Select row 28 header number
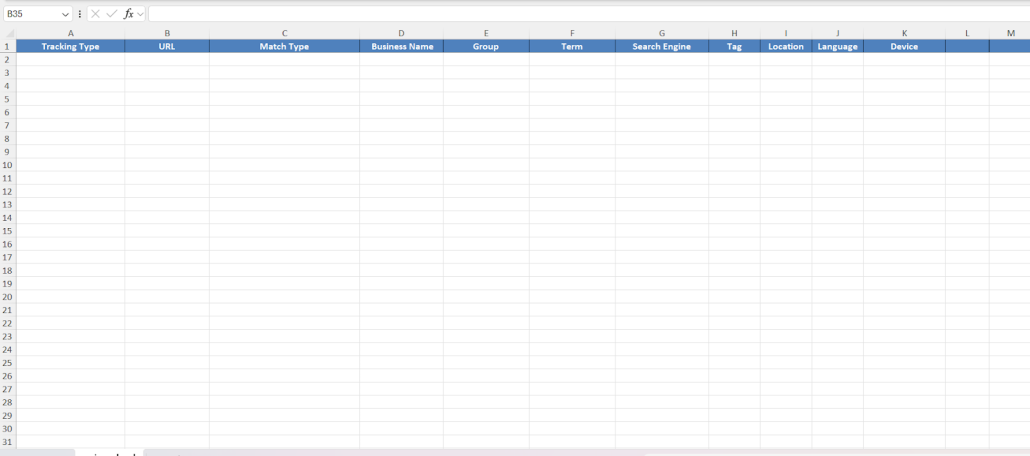The height and width of the screenshot is (456, 1030). pyautogui.click(x=8, y=402)
